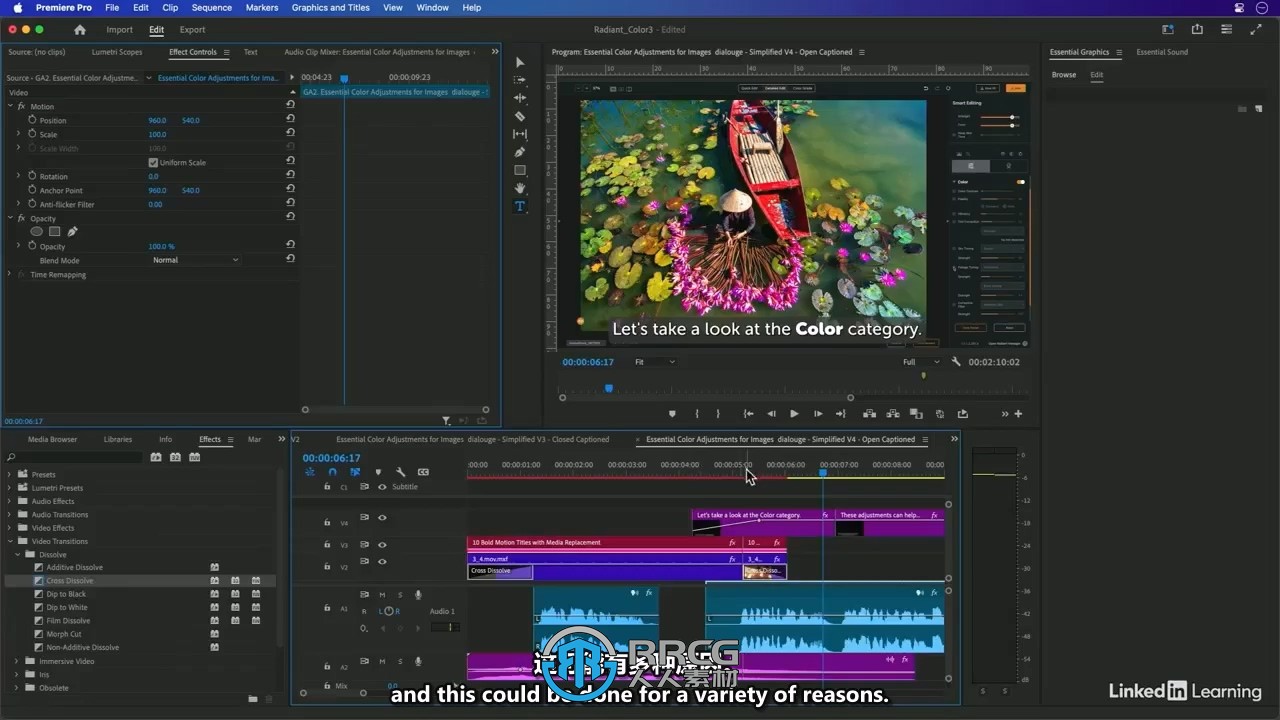Select the Slip tool
1280x720 pixels.
tap(520, 134)
